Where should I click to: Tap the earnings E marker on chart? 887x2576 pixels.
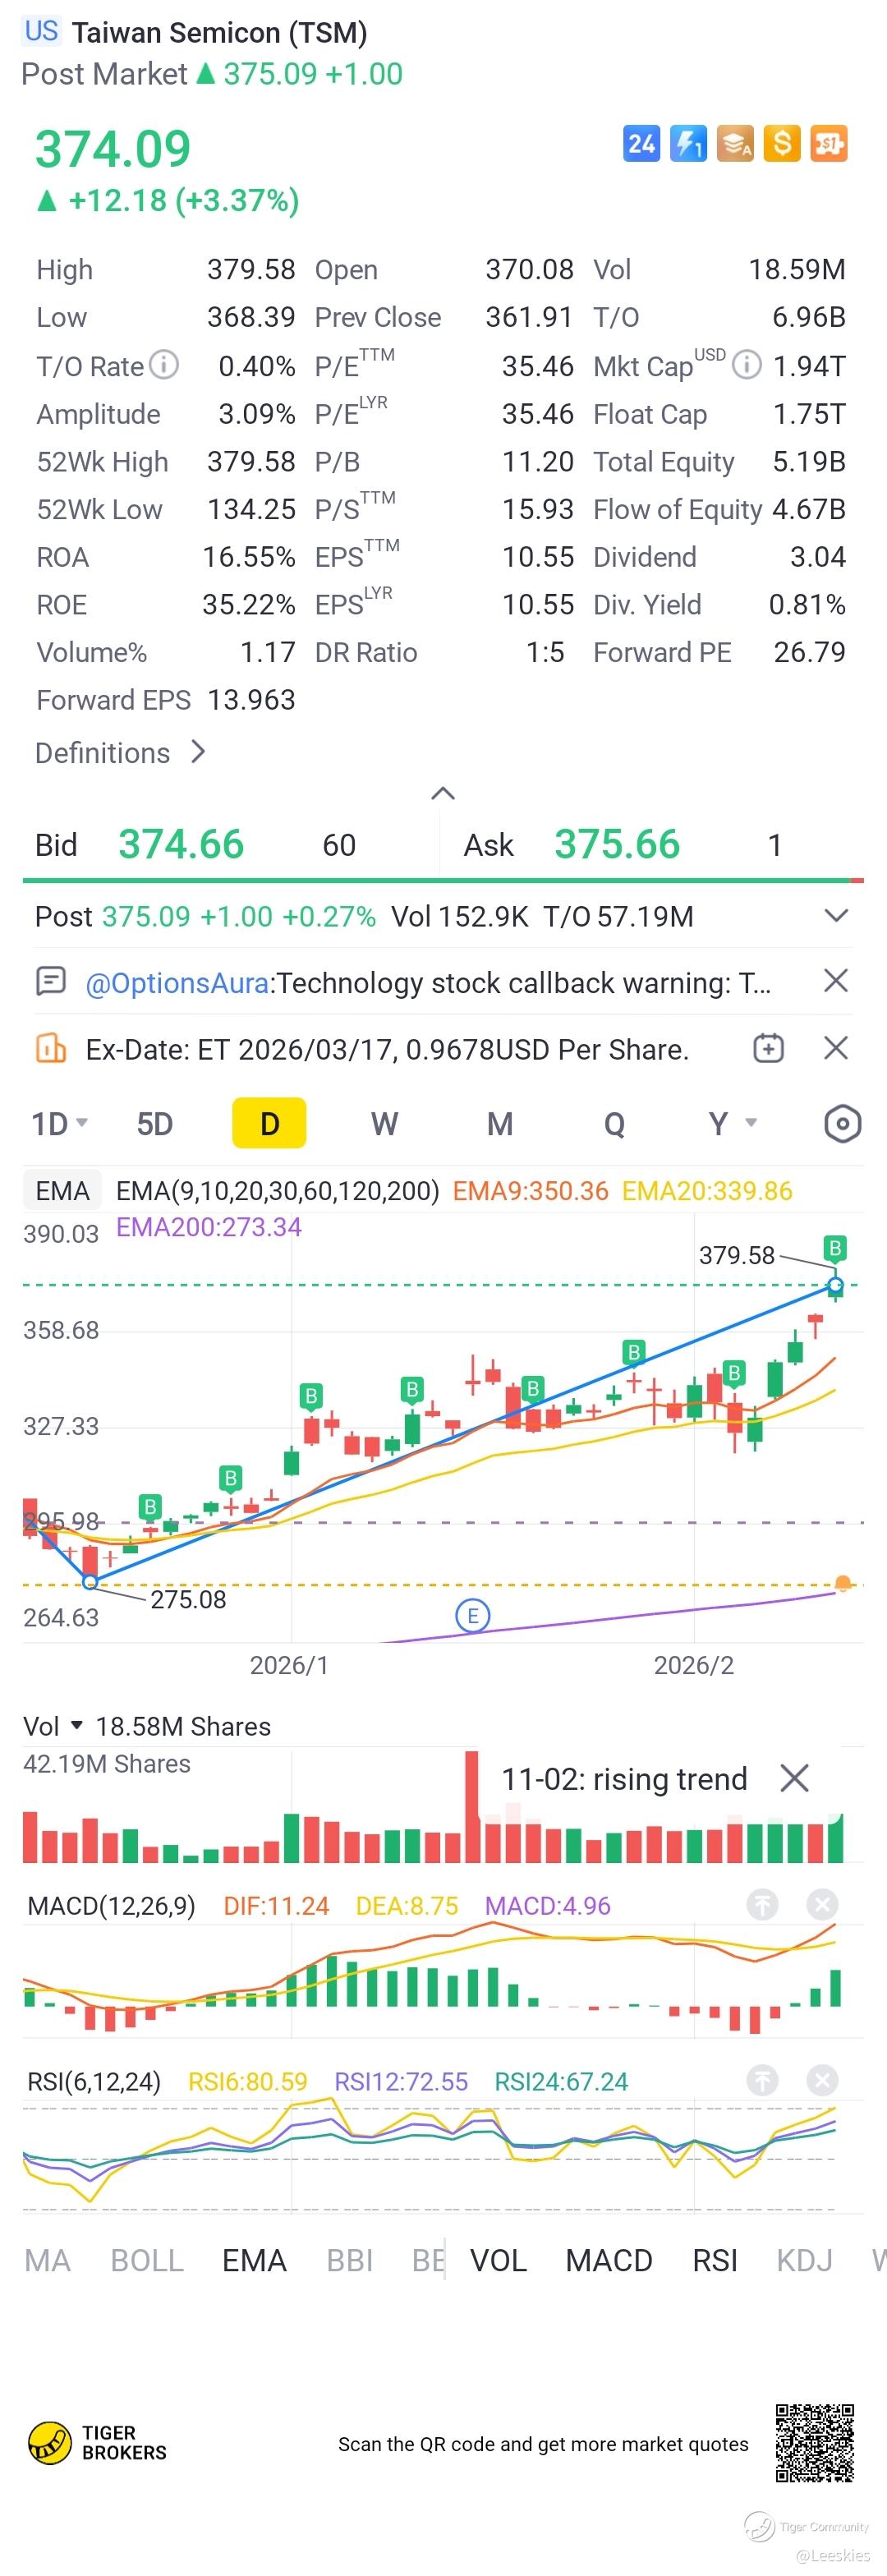[x=472, y=1615]
